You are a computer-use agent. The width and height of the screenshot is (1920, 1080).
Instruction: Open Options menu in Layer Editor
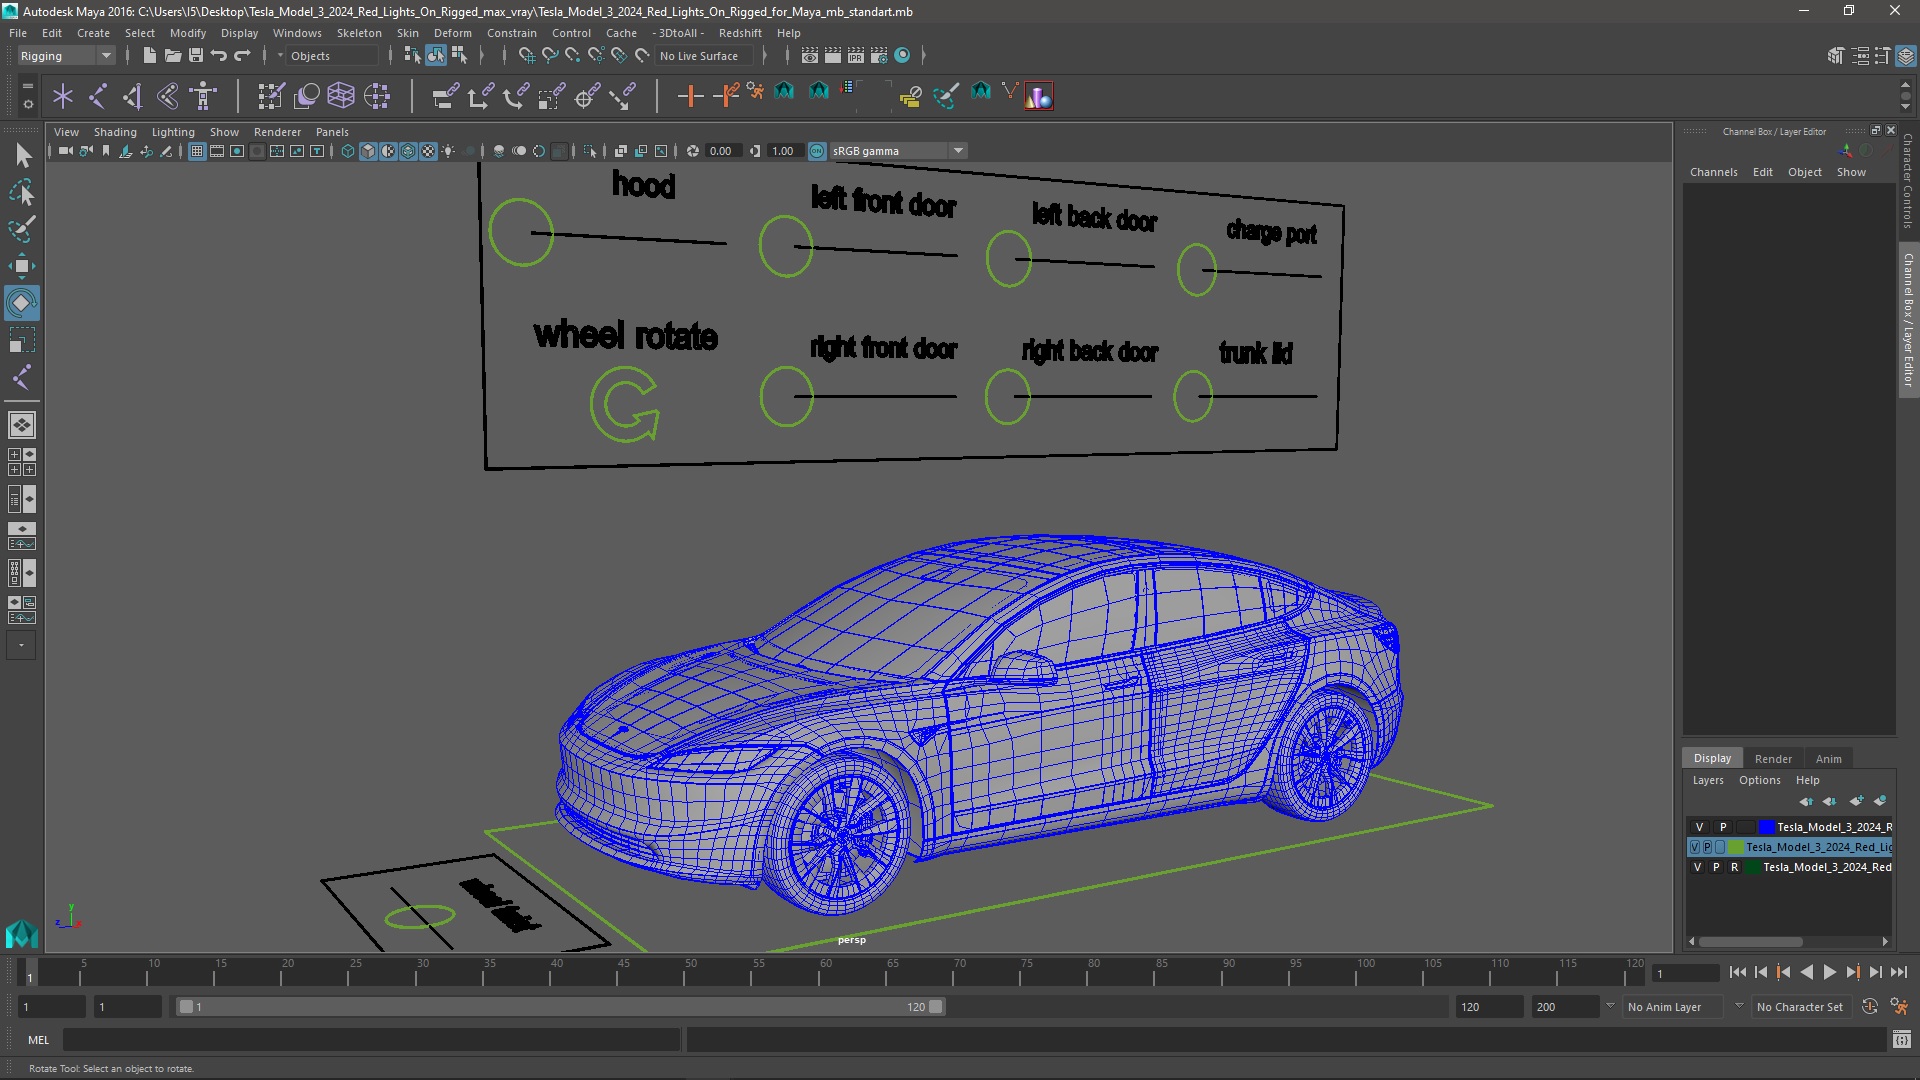click(1759, 780)
